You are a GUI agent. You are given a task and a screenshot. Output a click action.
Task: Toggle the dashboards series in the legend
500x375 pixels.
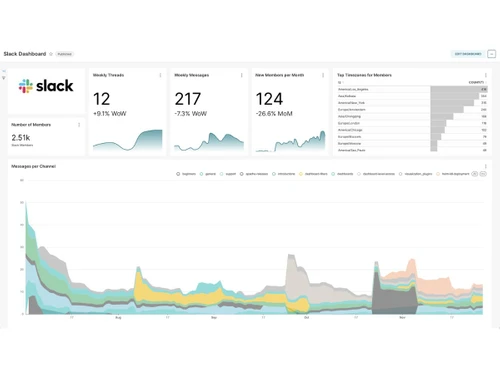click(342, 174)
